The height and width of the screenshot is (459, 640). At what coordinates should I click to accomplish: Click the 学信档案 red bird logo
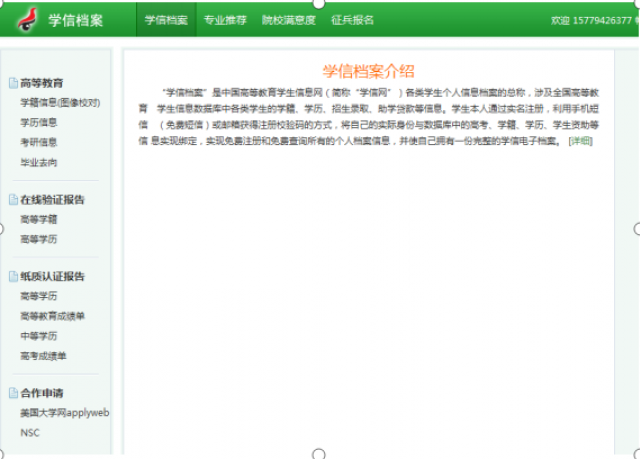tap(28, 20)
